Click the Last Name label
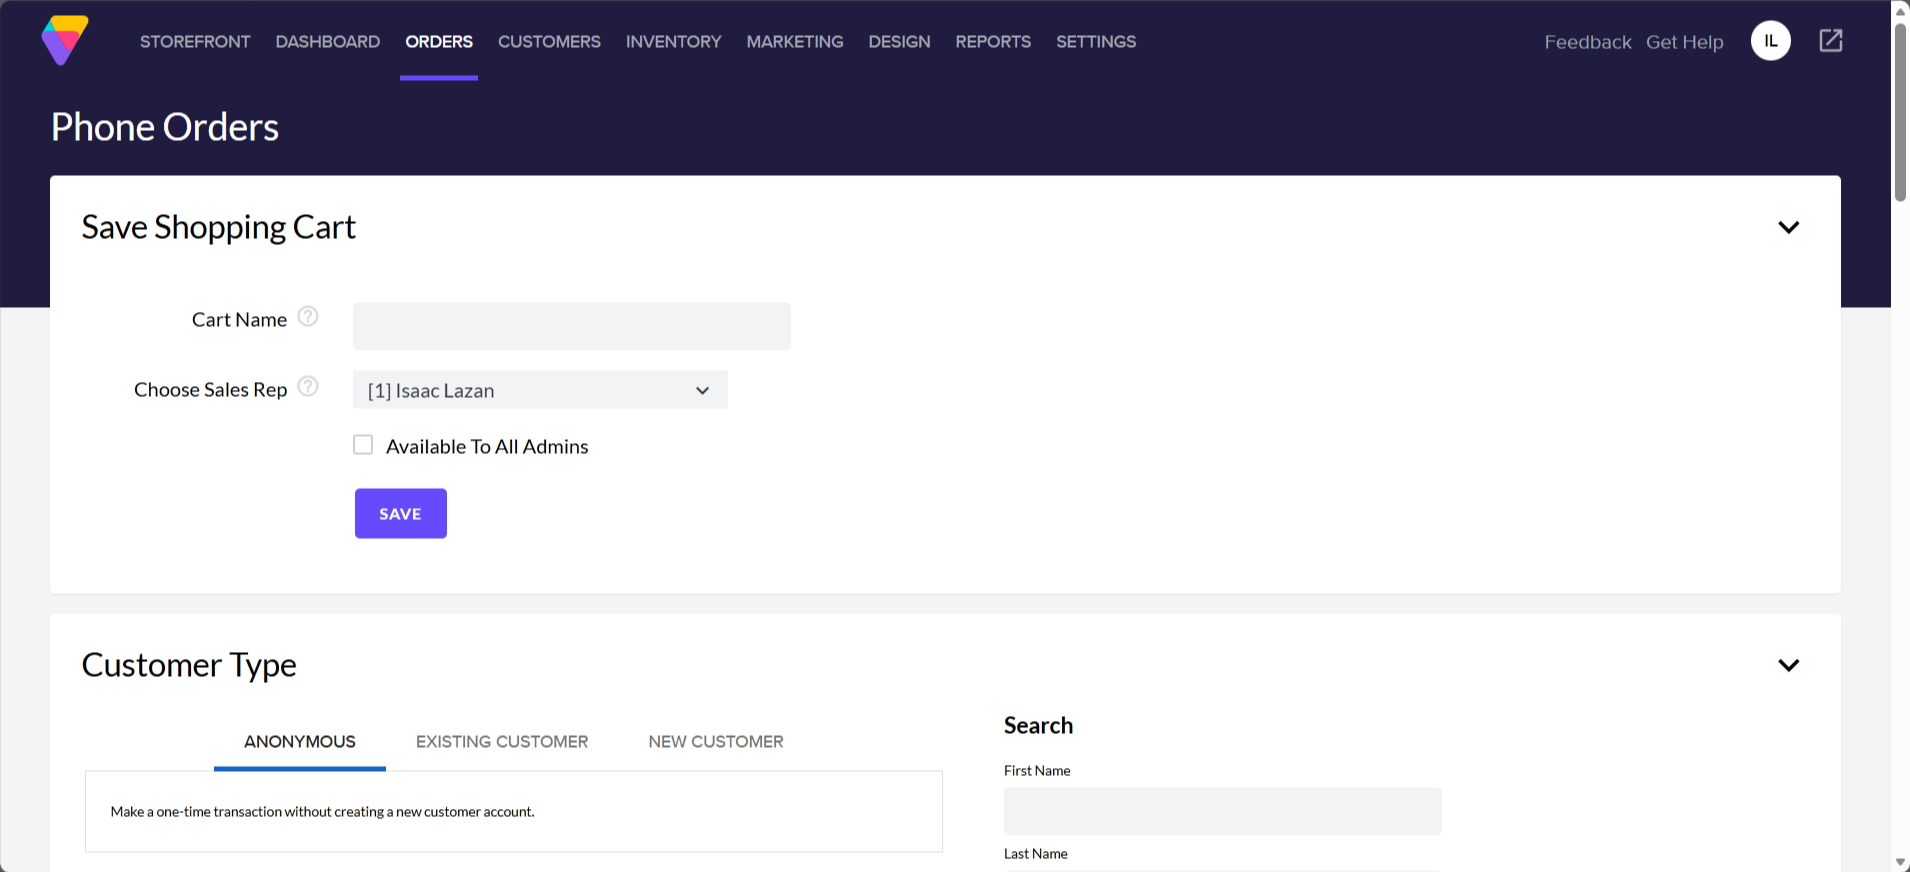This screenshot has height=872, width=1910. click(x=1036, y=854)
